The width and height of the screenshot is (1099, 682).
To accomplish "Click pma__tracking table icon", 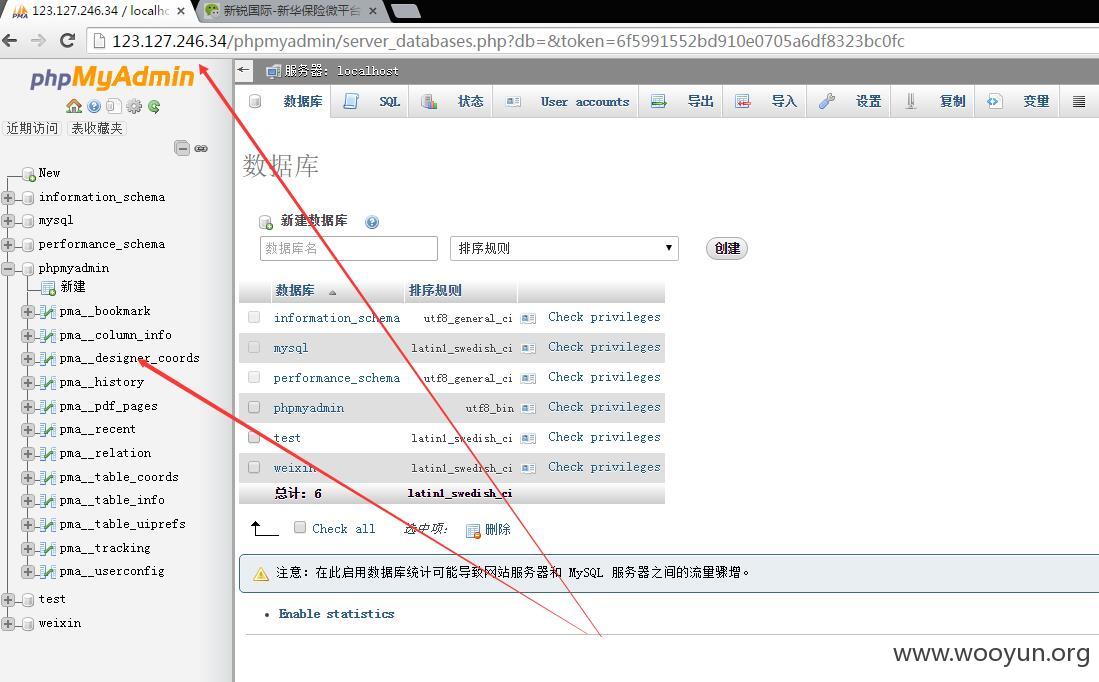I will coord(47,549).
